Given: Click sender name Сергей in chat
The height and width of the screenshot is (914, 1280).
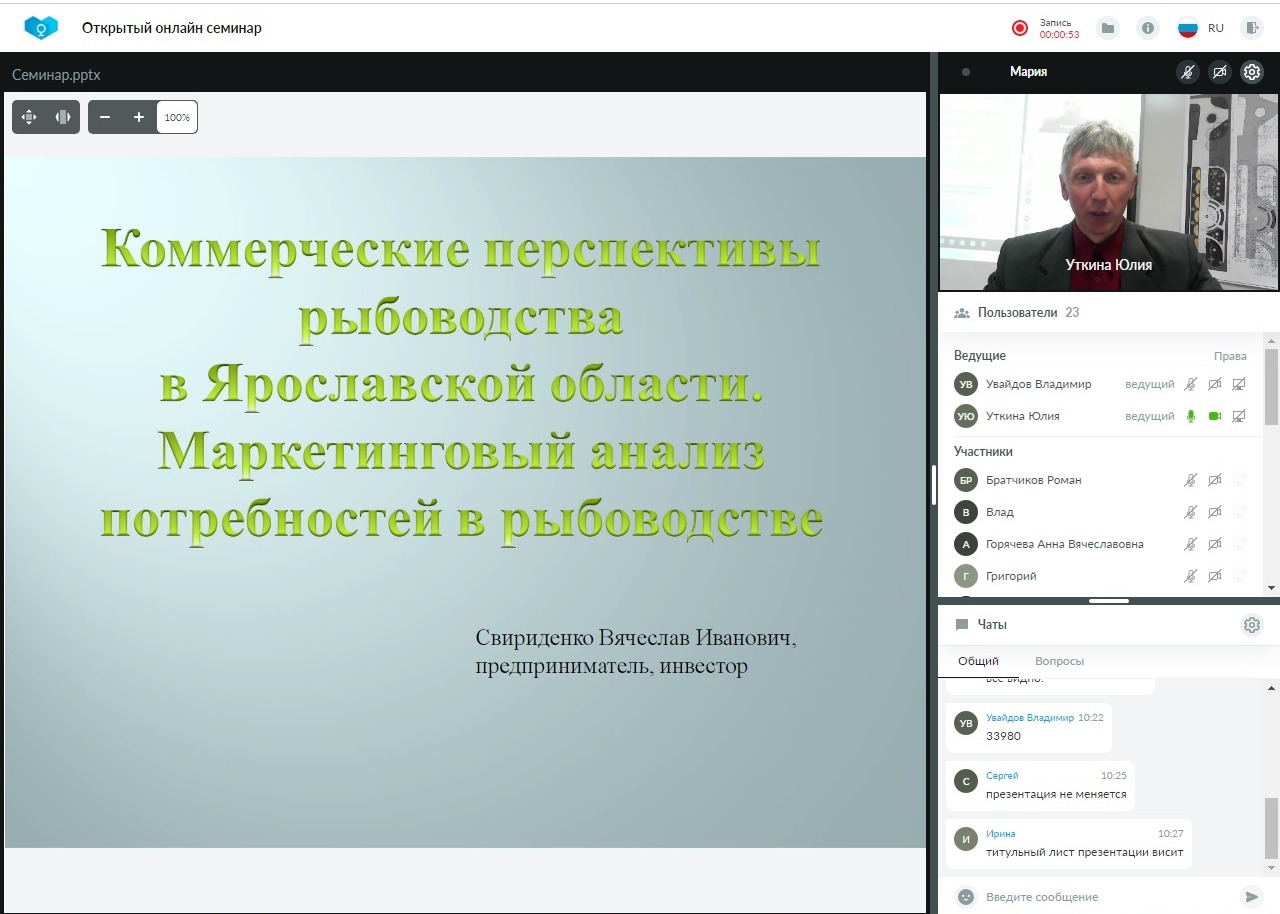Looking at the screenshot, I should coord(1002,776).
